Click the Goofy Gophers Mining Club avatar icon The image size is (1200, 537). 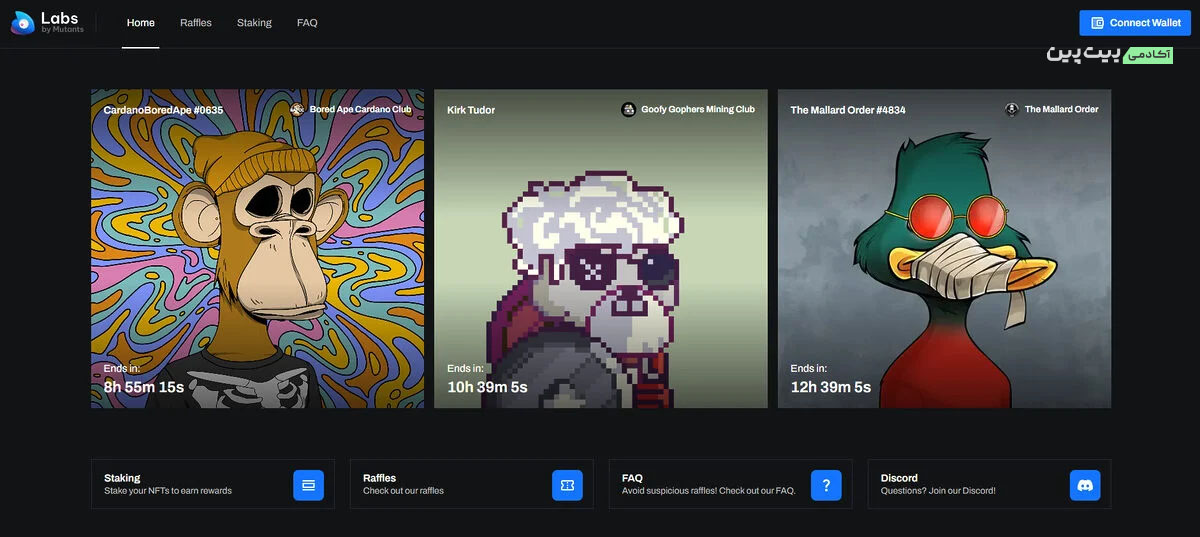[x=628, y=109]
